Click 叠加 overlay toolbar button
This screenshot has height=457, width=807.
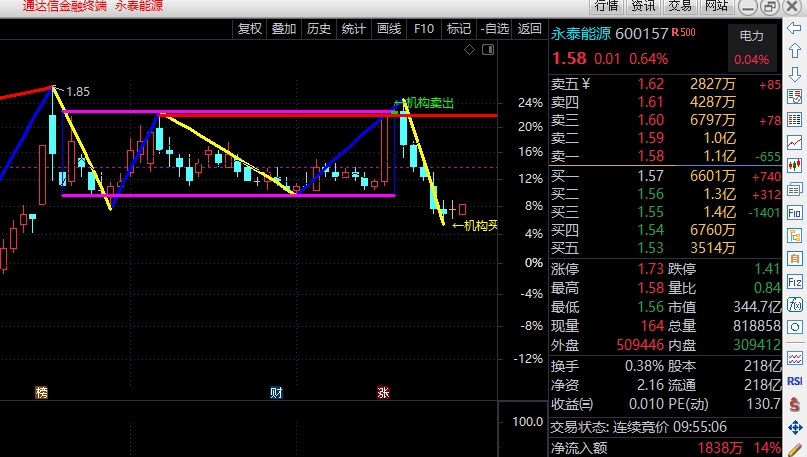284,29
